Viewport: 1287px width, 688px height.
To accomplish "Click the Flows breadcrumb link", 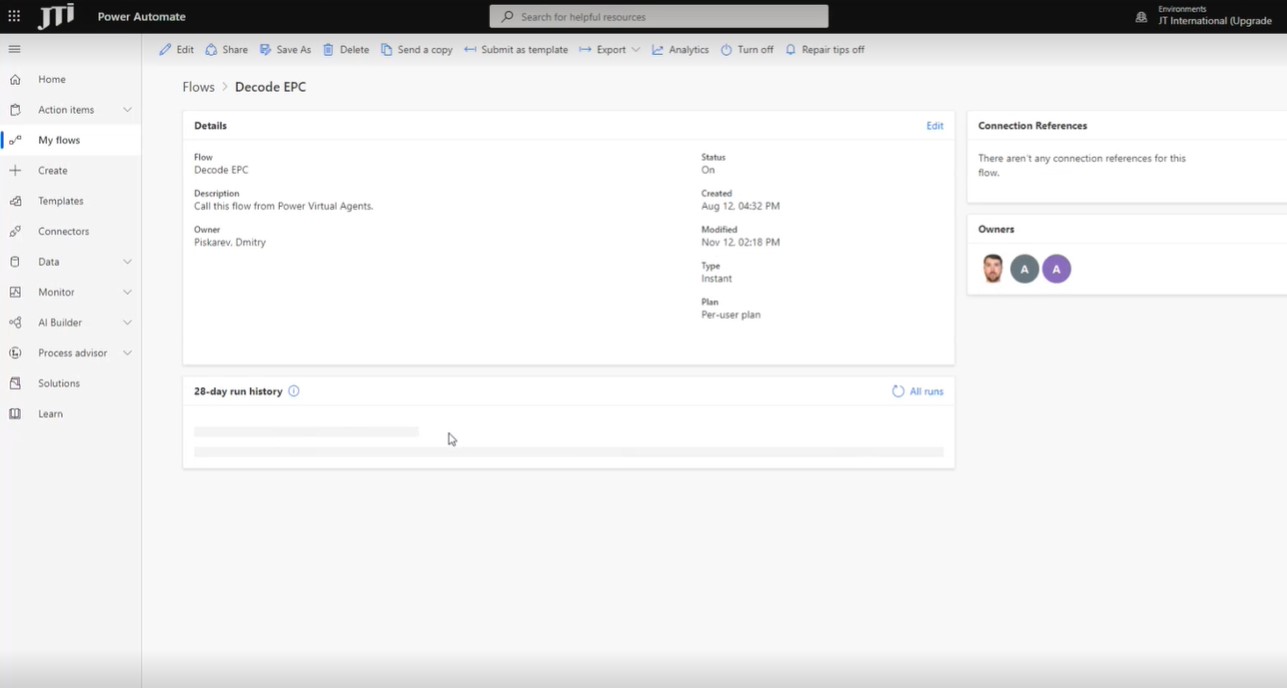I will pos(198,87).
